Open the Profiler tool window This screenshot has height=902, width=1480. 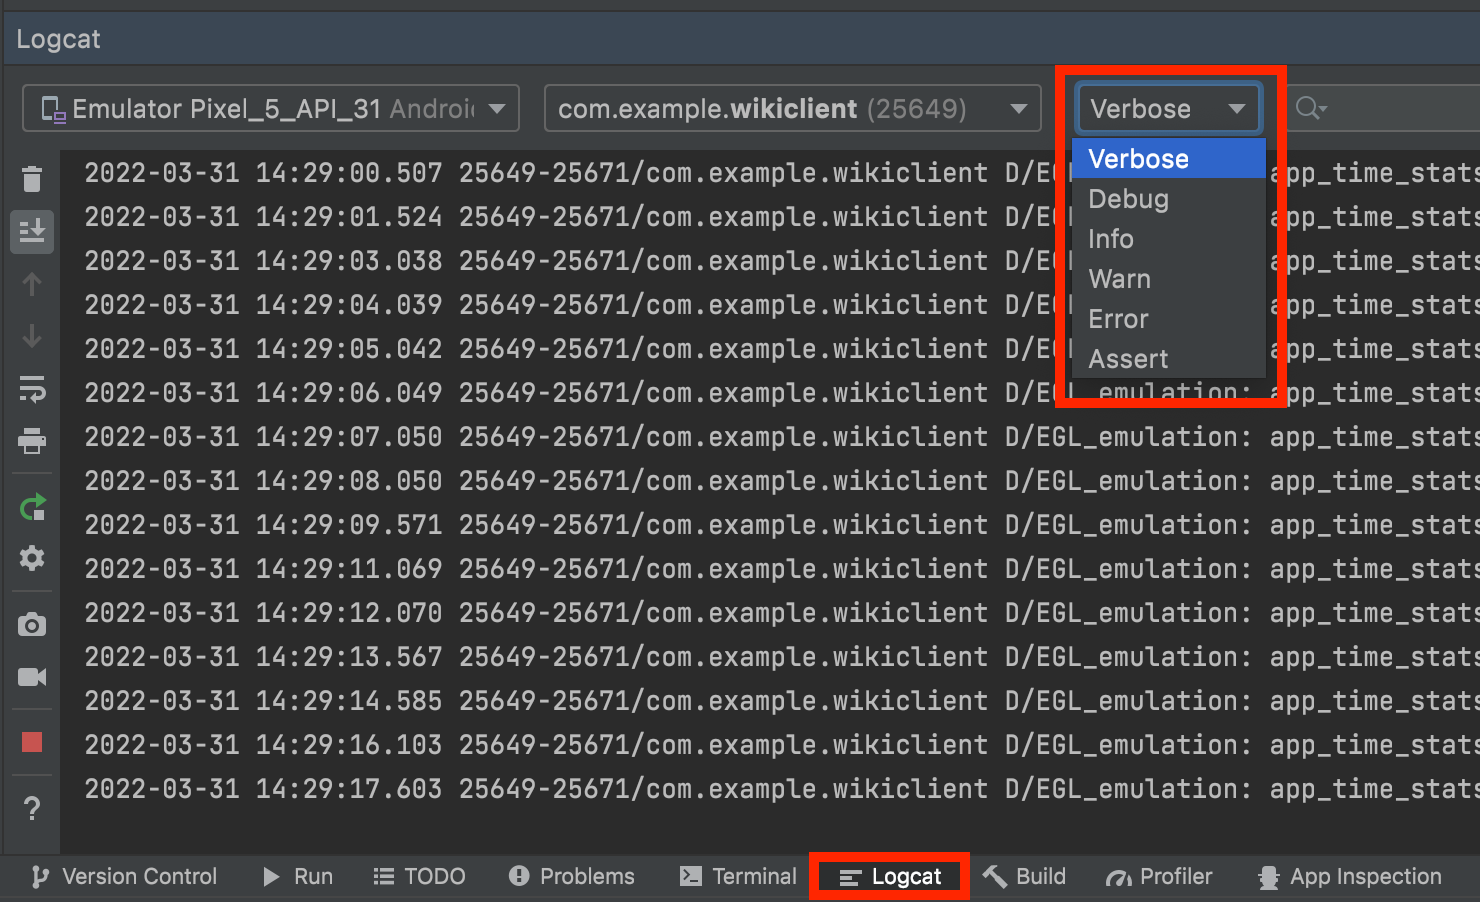click(x=1159, y=877)
